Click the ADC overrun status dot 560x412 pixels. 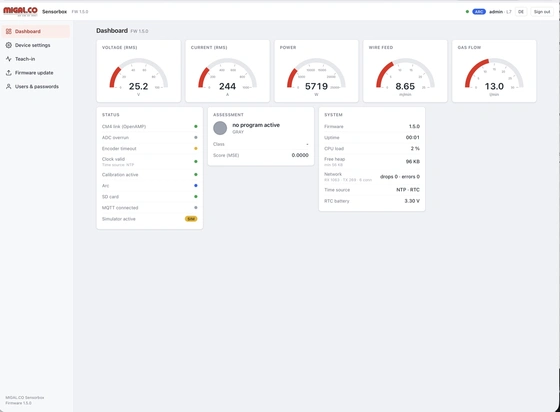(196, 137)
